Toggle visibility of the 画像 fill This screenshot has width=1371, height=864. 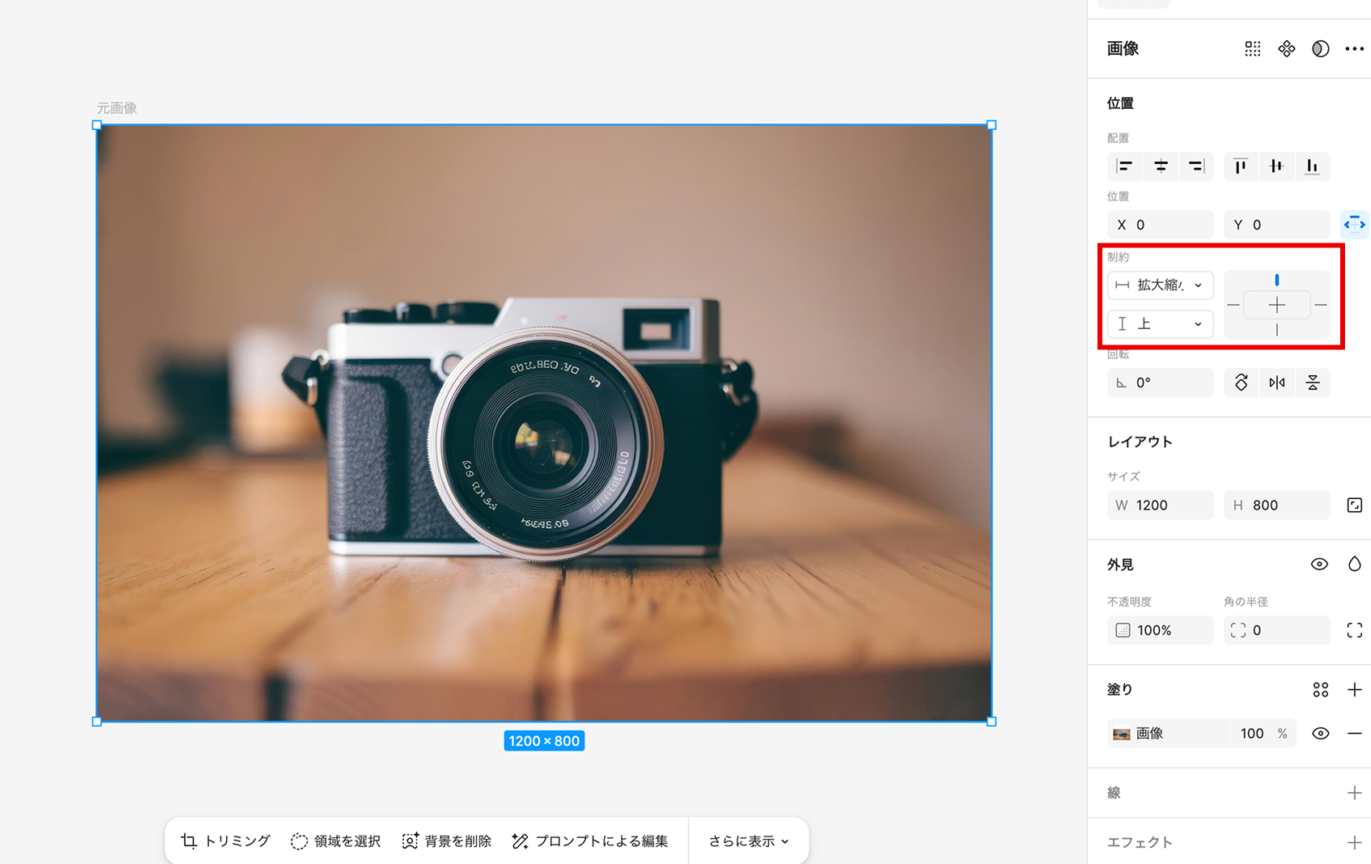[1320, 733]
